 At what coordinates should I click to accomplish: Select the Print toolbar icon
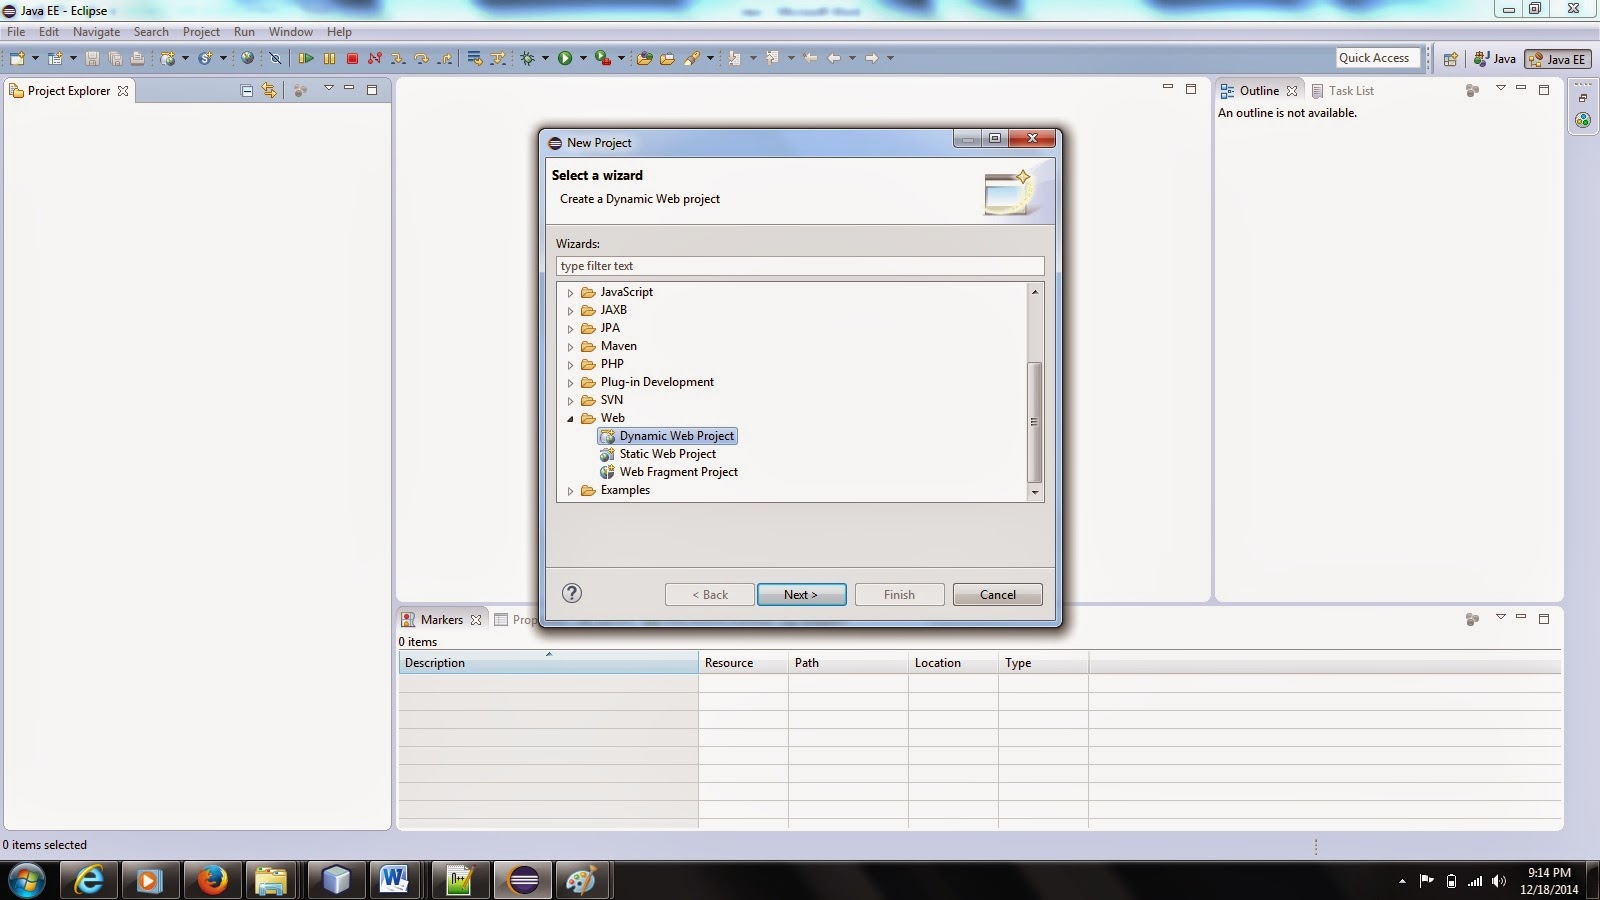point(135,57)
